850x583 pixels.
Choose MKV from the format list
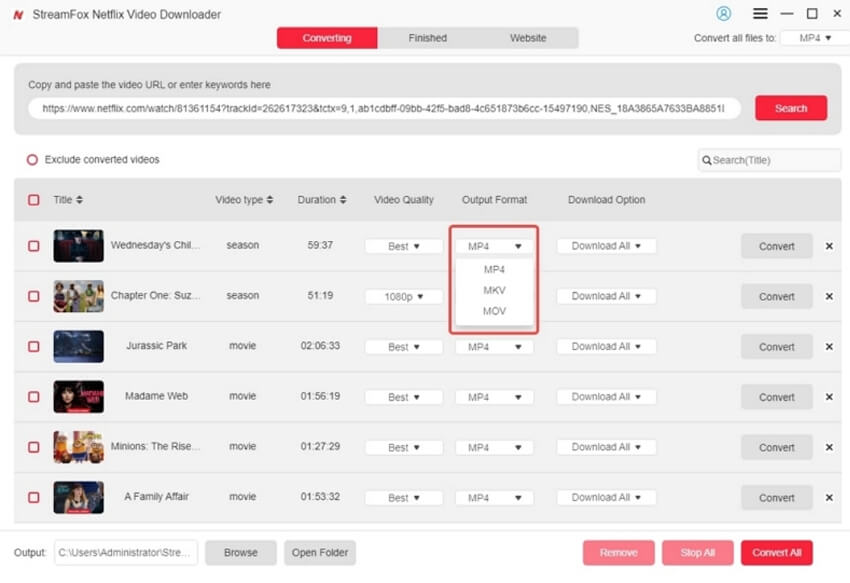pos(494,290)
